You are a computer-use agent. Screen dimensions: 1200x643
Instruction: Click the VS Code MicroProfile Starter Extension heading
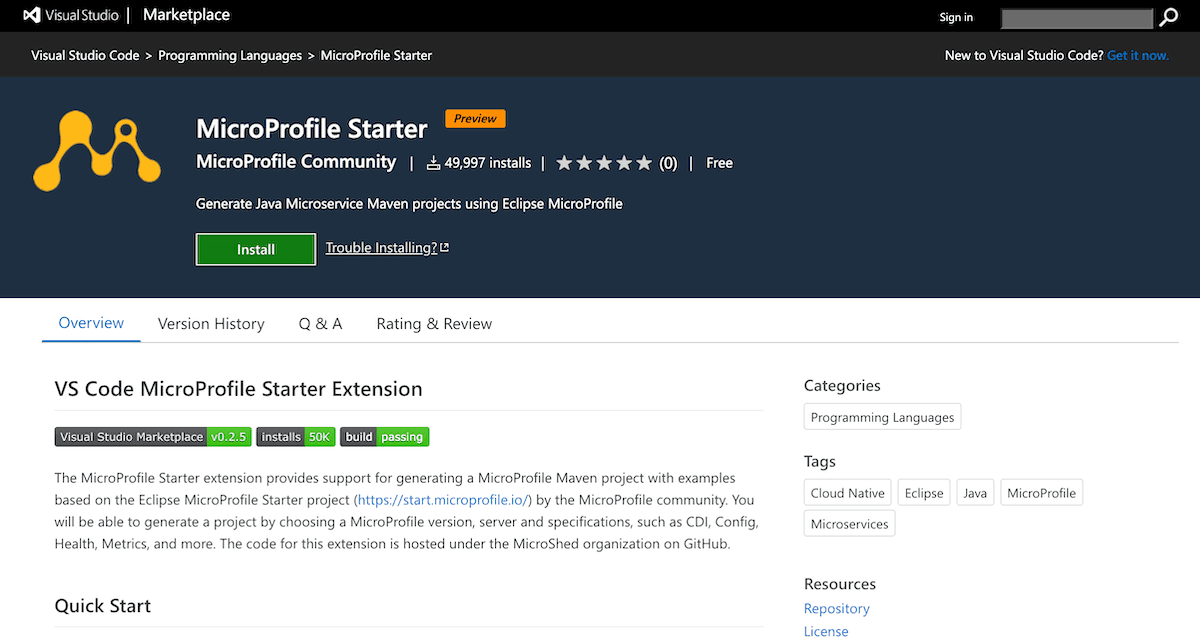tap(239, 389)
